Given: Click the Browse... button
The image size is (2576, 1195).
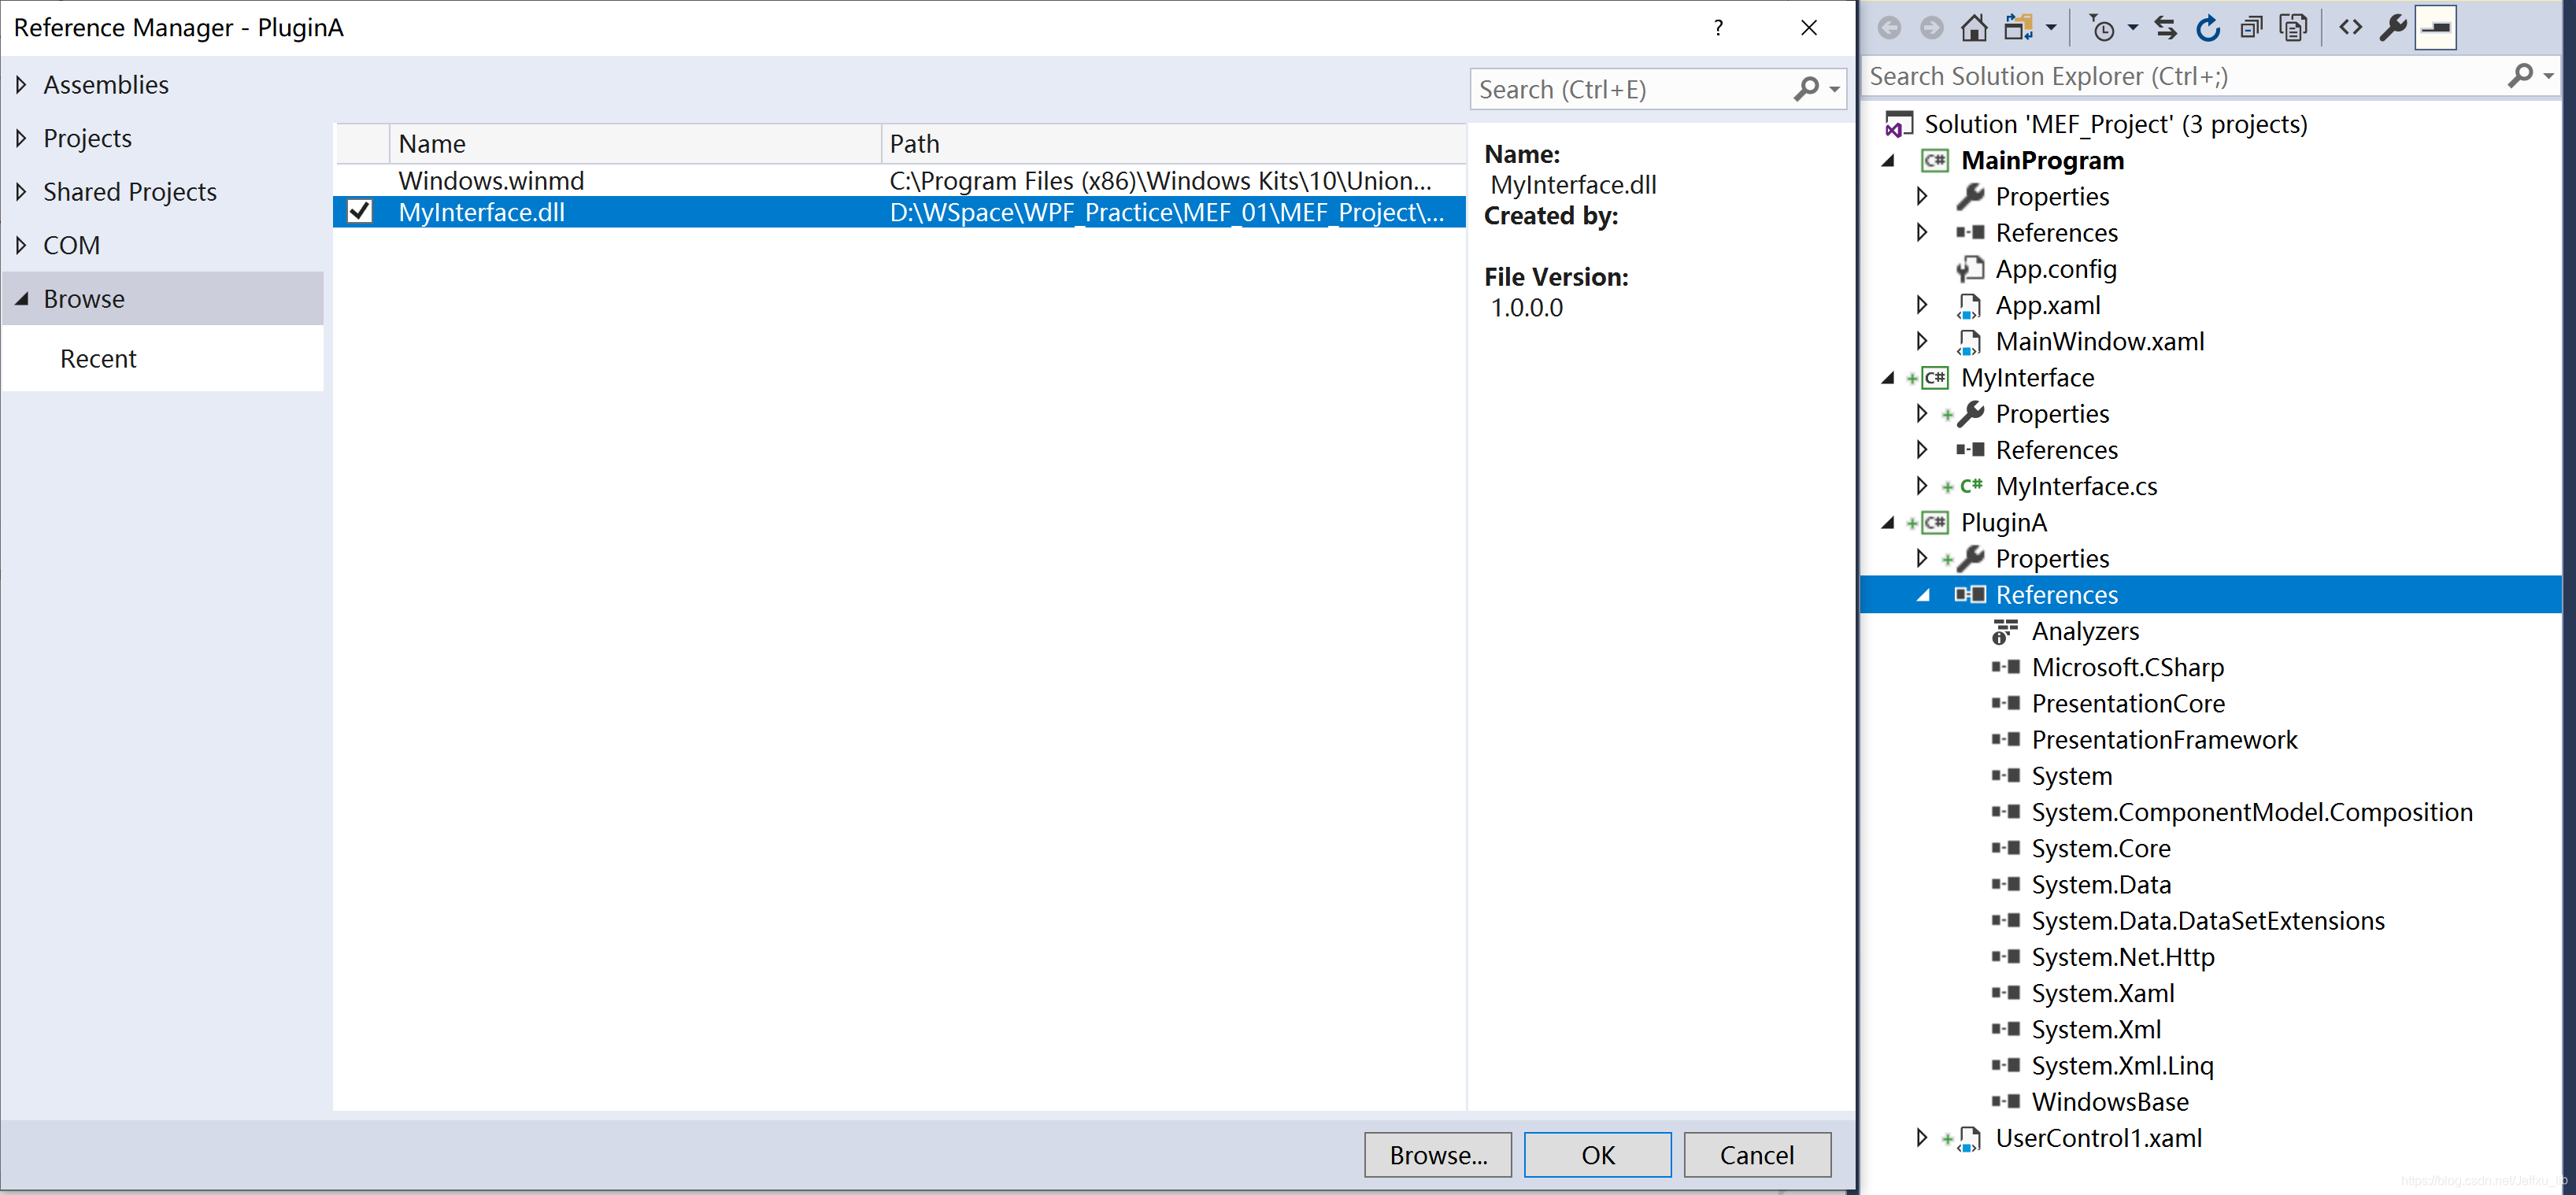Looking at the screenshot, I should (x=1437, y=1154).
